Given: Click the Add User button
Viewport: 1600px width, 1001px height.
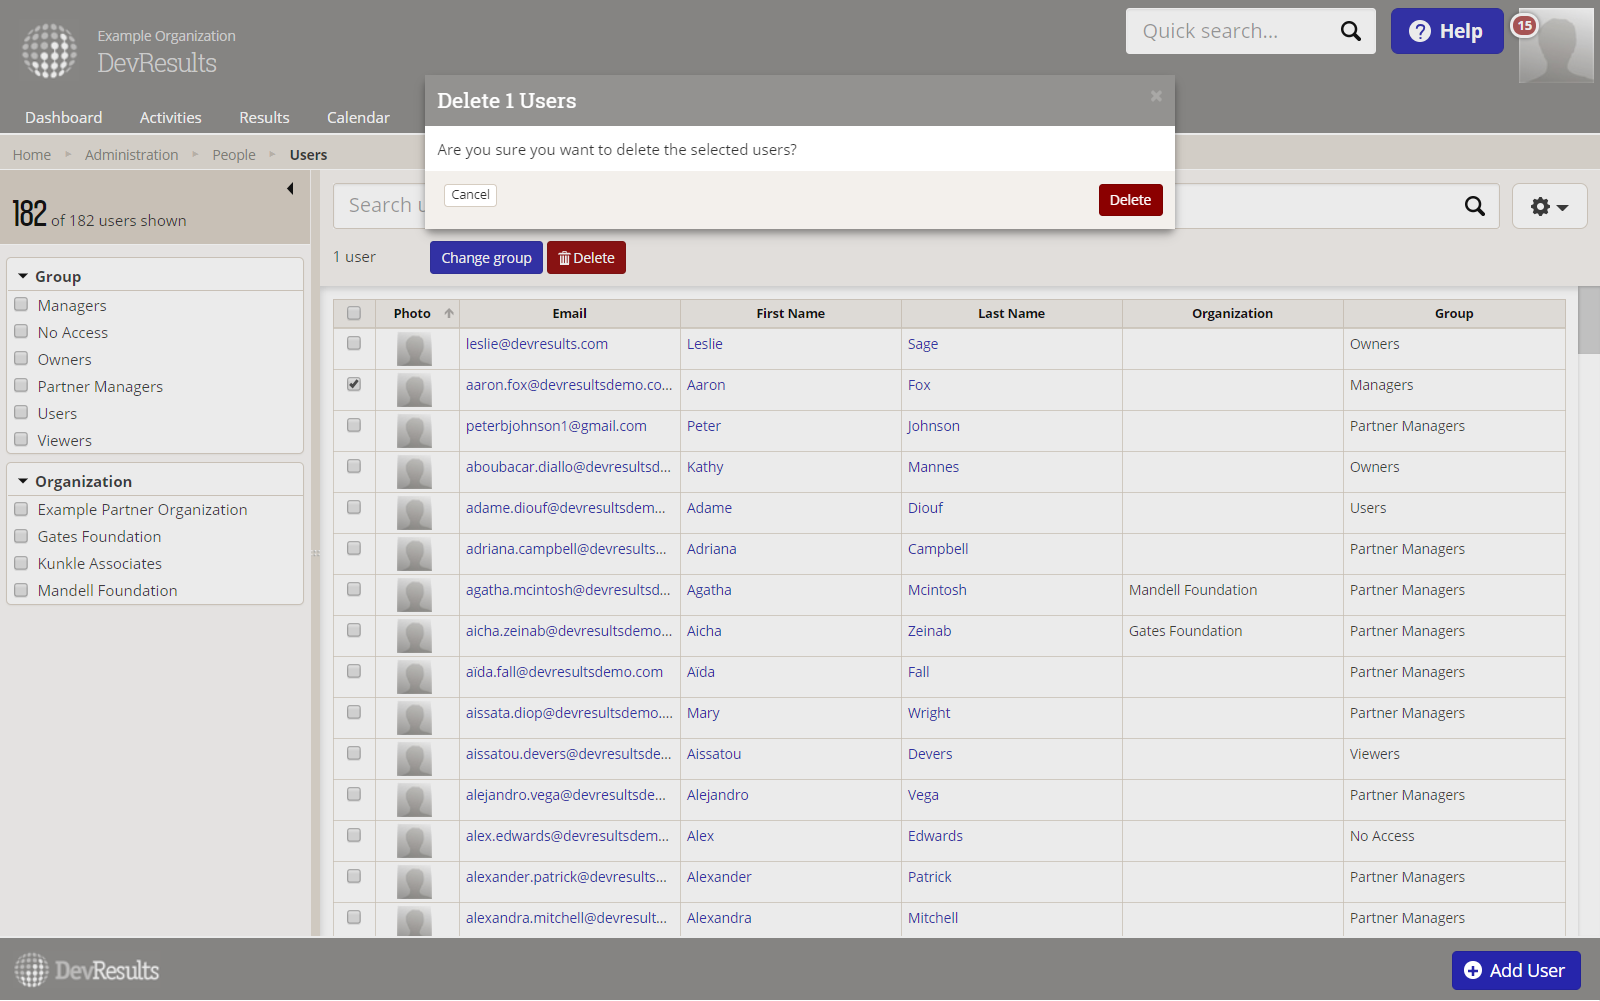Looking at the screenshot, I should [x=1516, y=970].
